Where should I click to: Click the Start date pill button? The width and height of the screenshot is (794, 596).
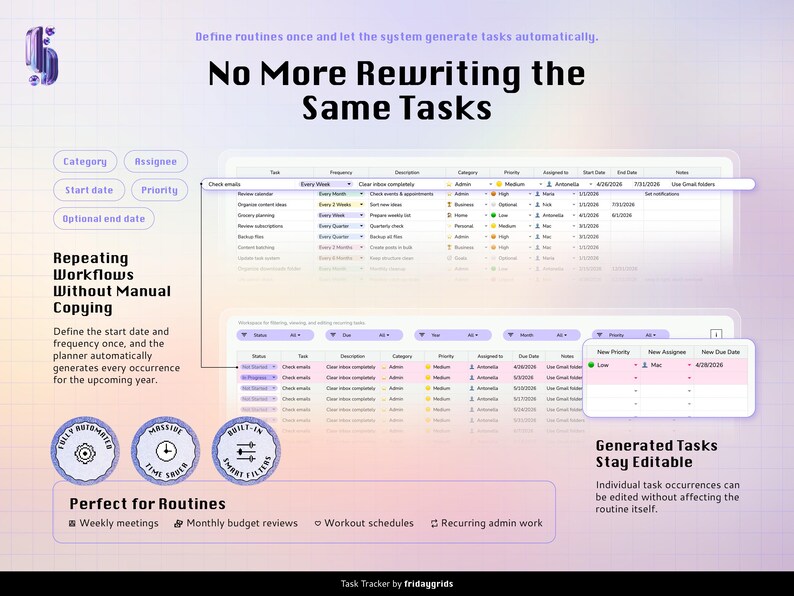(89, 190)
